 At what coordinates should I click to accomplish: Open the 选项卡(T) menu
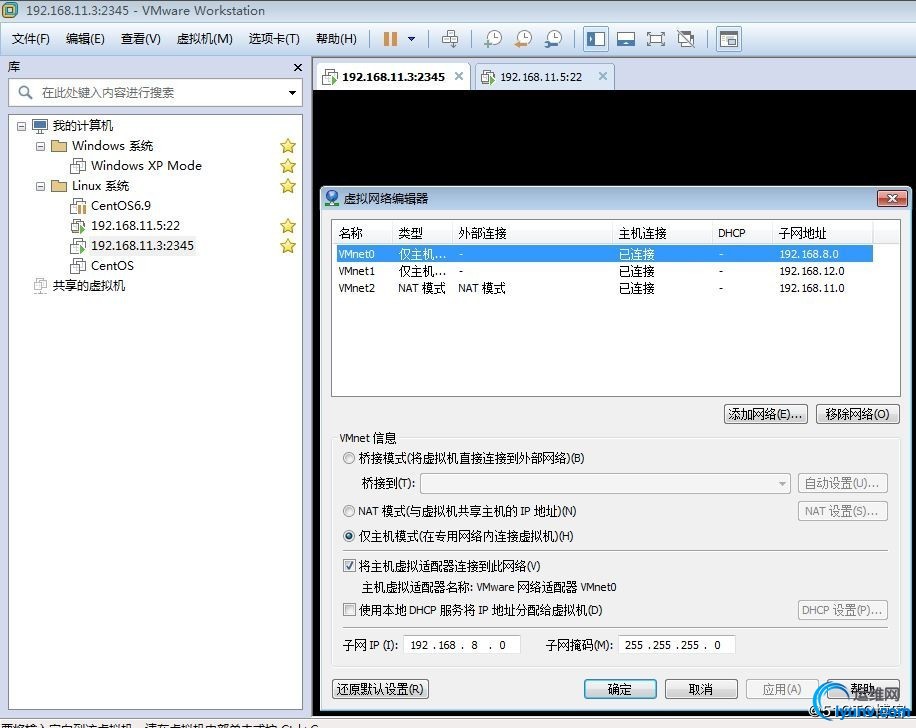coord(274,39)
